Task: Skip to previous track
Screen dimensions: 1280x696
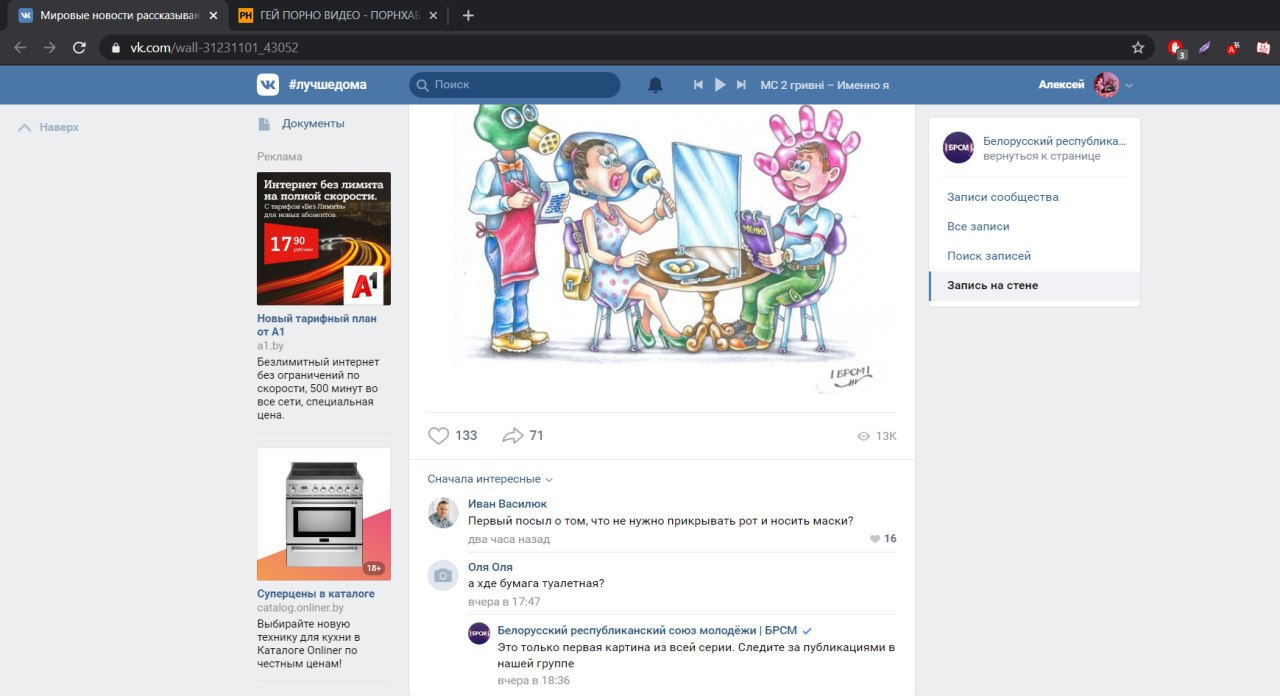Action: [x=699, y=85]
